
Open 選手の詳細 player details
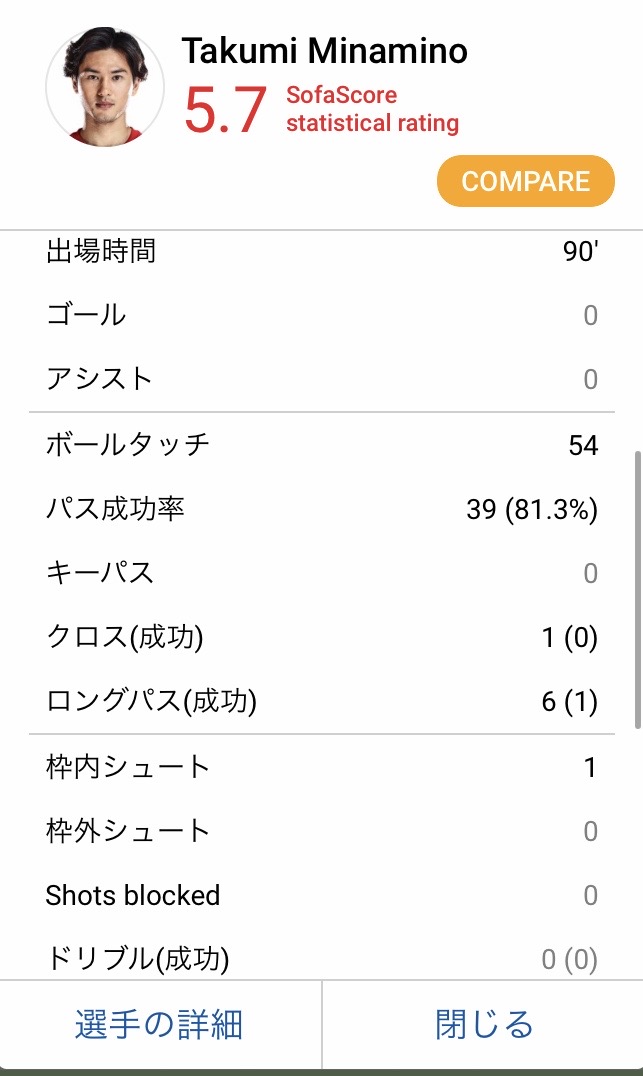pyautogui.click(x=159, y=1025)
